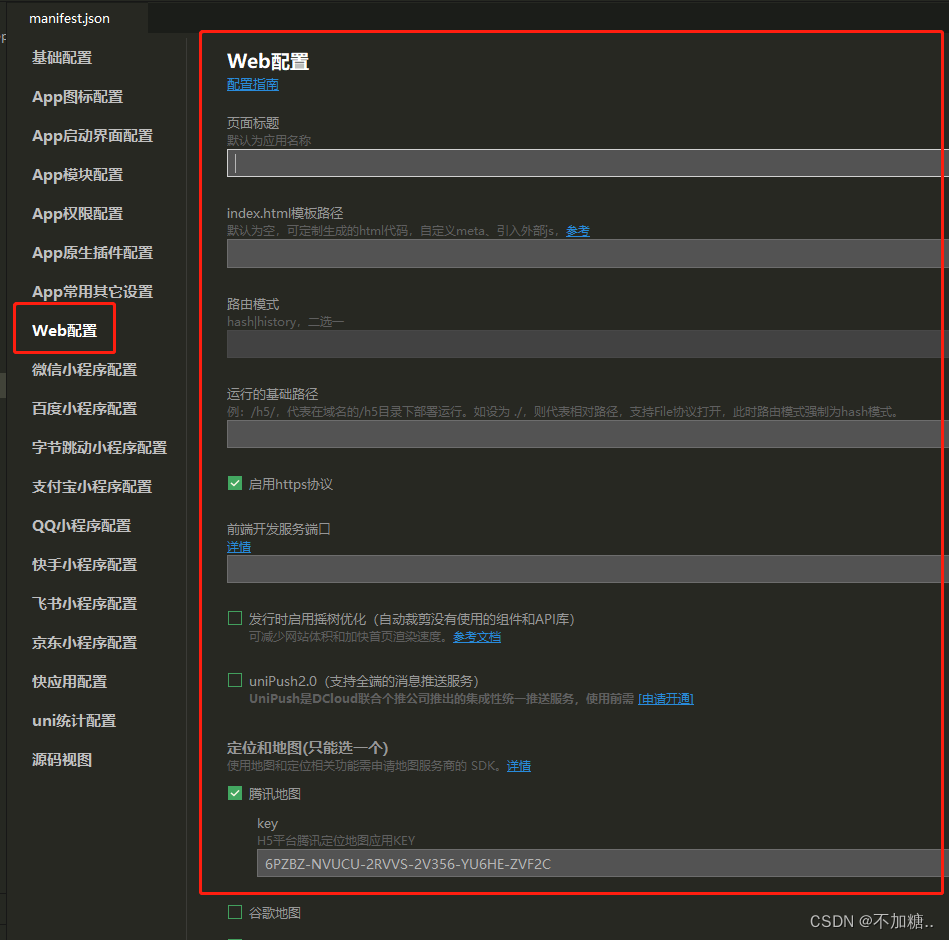This screenshot has width=949, height=940.
Task: Open 详情 link under 前端开发服务端口
Action: pos(239,547)
